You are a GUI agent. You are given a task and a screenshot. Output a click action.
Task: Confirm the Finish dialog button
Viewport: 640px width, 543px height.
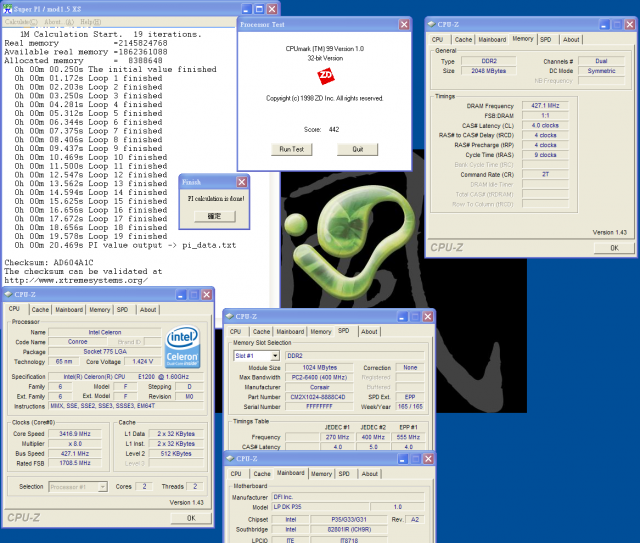pyautogui.click(x=214, y=216)
